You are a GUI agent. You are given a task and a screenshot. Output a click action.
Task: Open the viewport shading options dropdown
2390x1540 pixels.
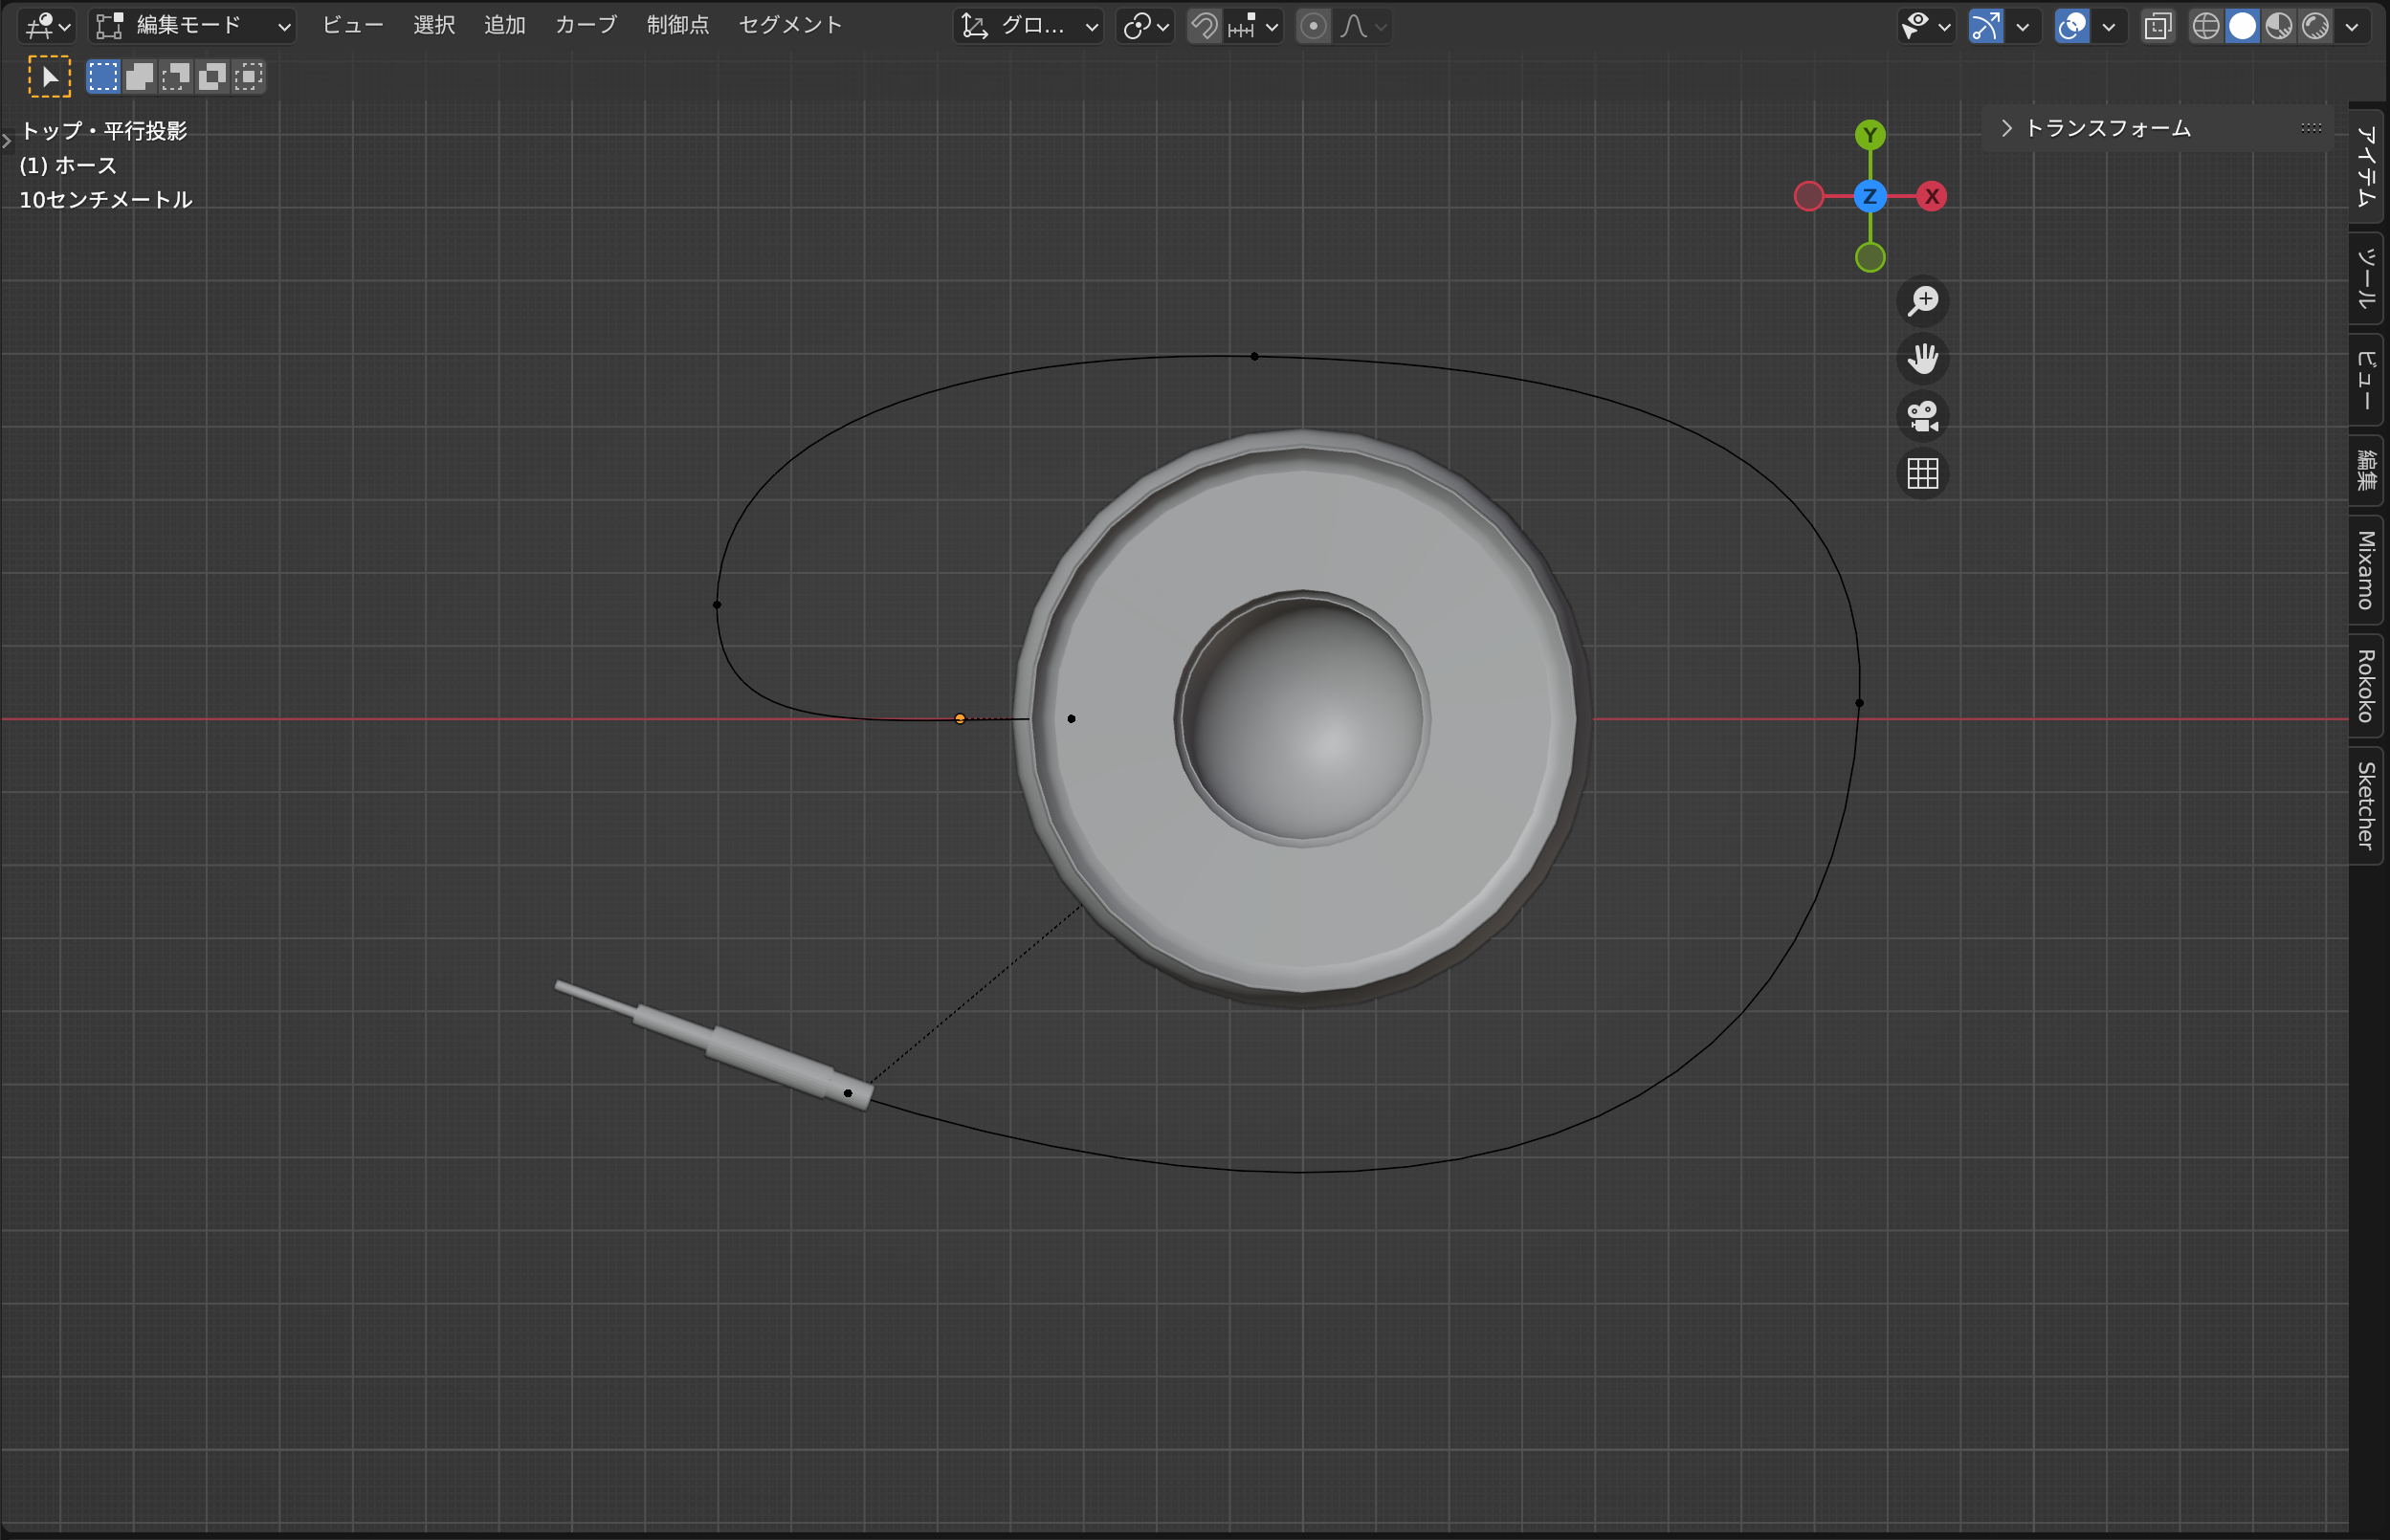(x=2352, y=26)
